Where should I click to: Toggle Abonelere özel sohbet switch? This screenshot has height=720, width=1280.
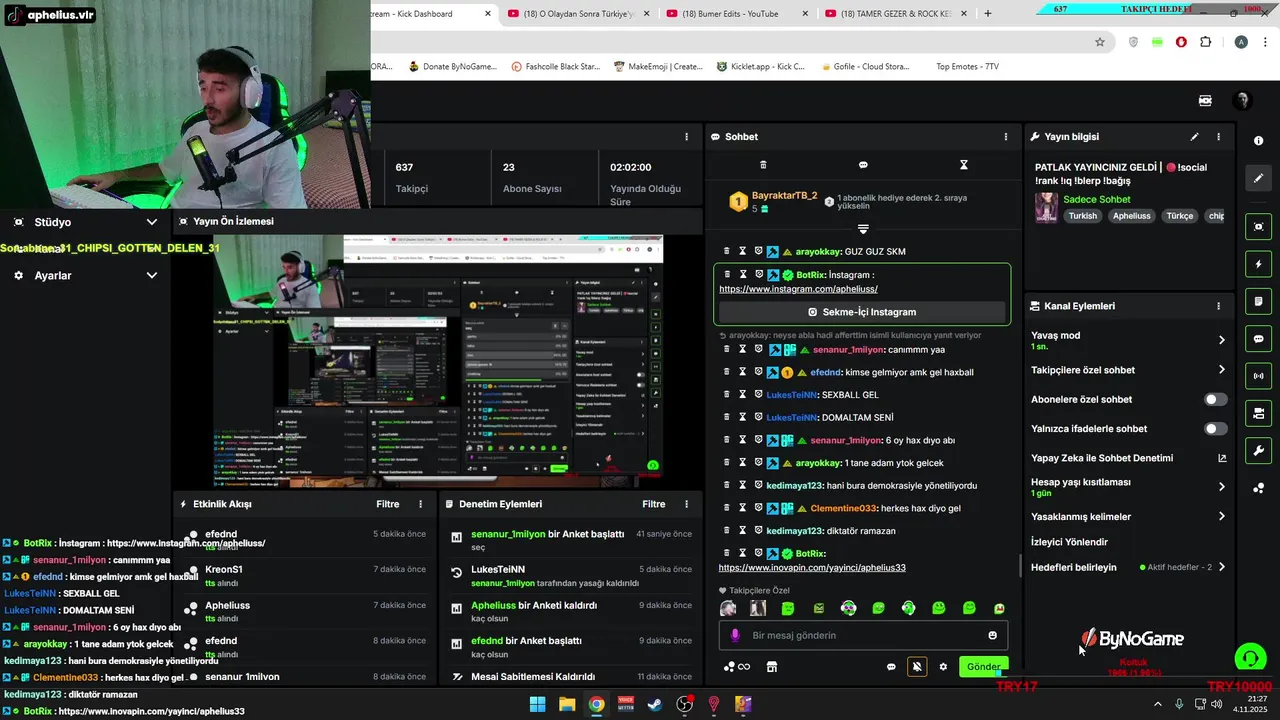(1215, 399)
